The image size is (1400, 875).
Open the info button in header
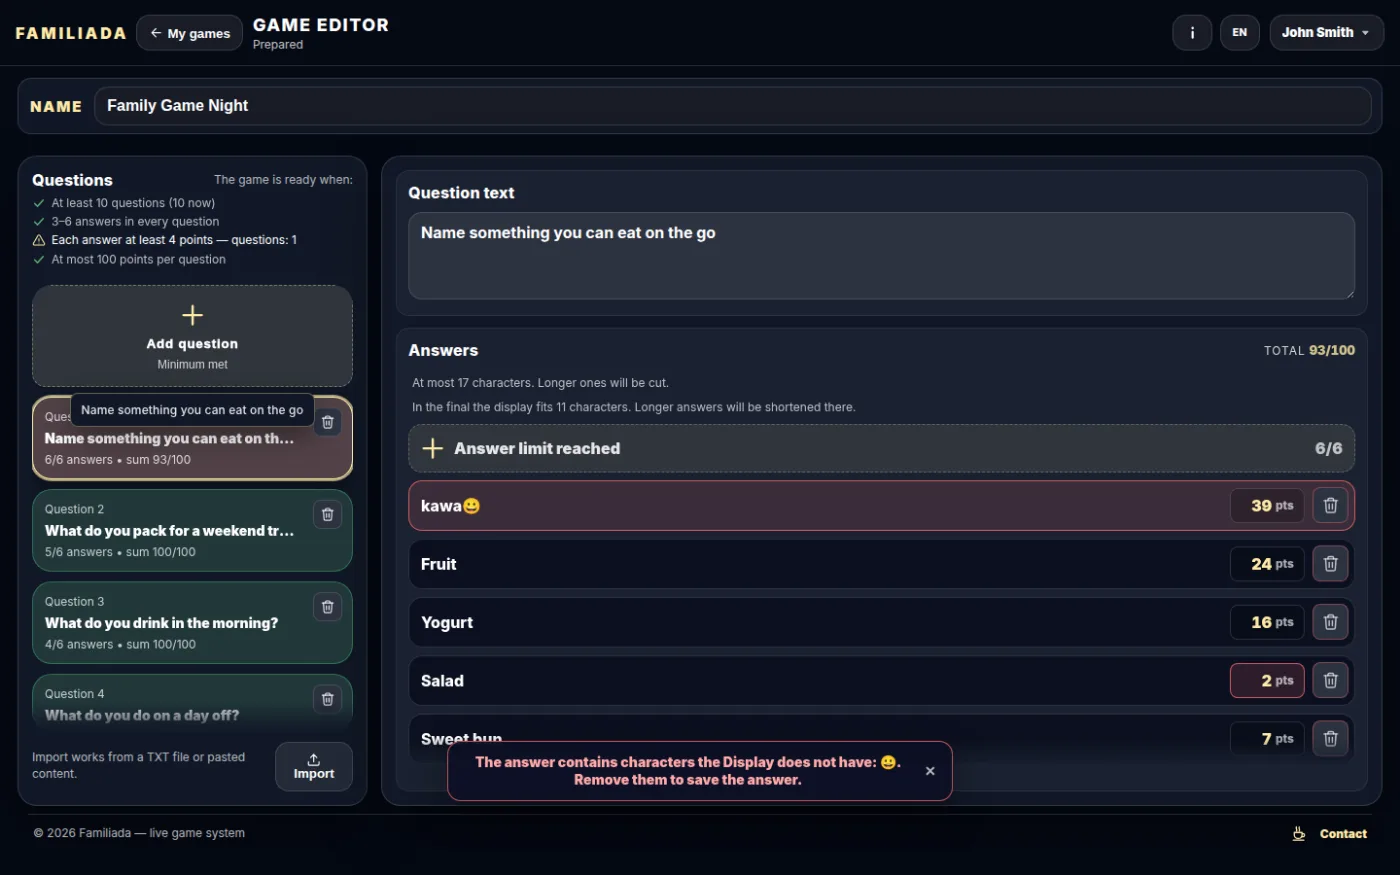click(1192, 32)
